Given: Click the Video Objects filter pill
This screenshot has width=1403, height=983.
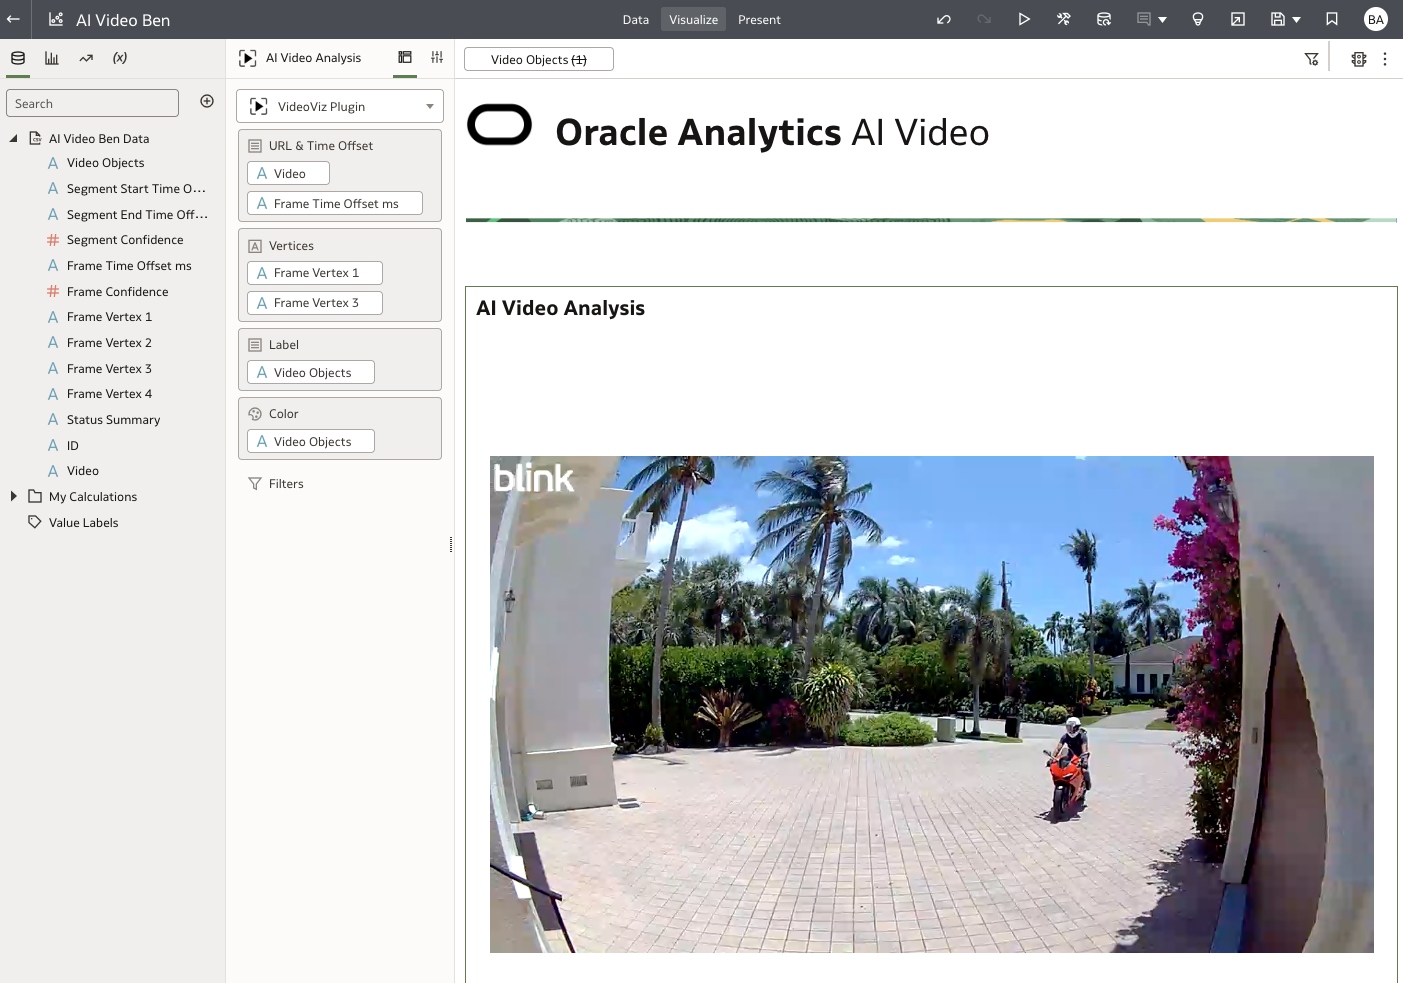Looking at the screenshot, I should 539,60.
